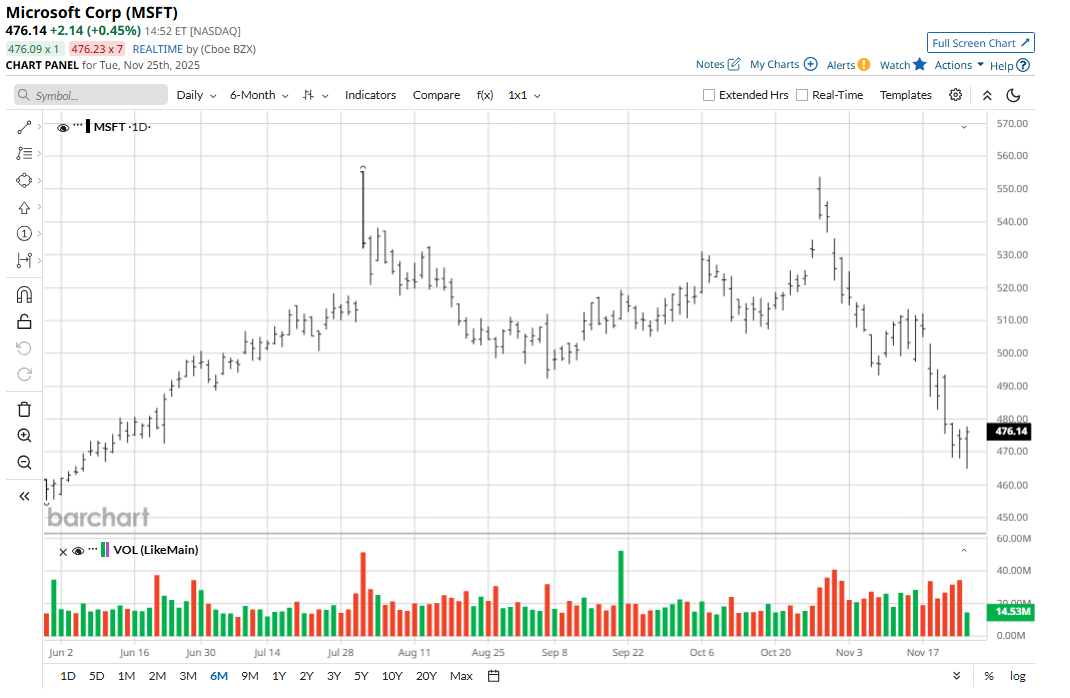
Task: Click the 476.14 current price label
Action: click(1011, 431)
